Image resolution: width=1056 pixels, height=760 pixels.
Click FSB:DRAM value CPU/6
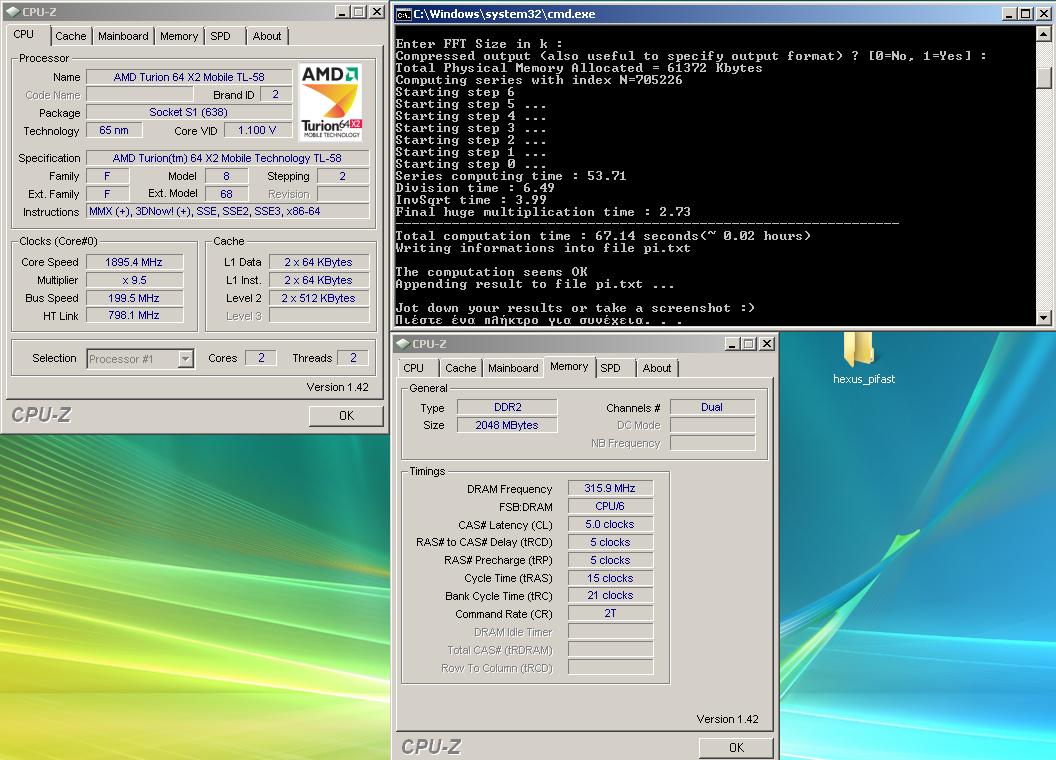coord(610,506)
